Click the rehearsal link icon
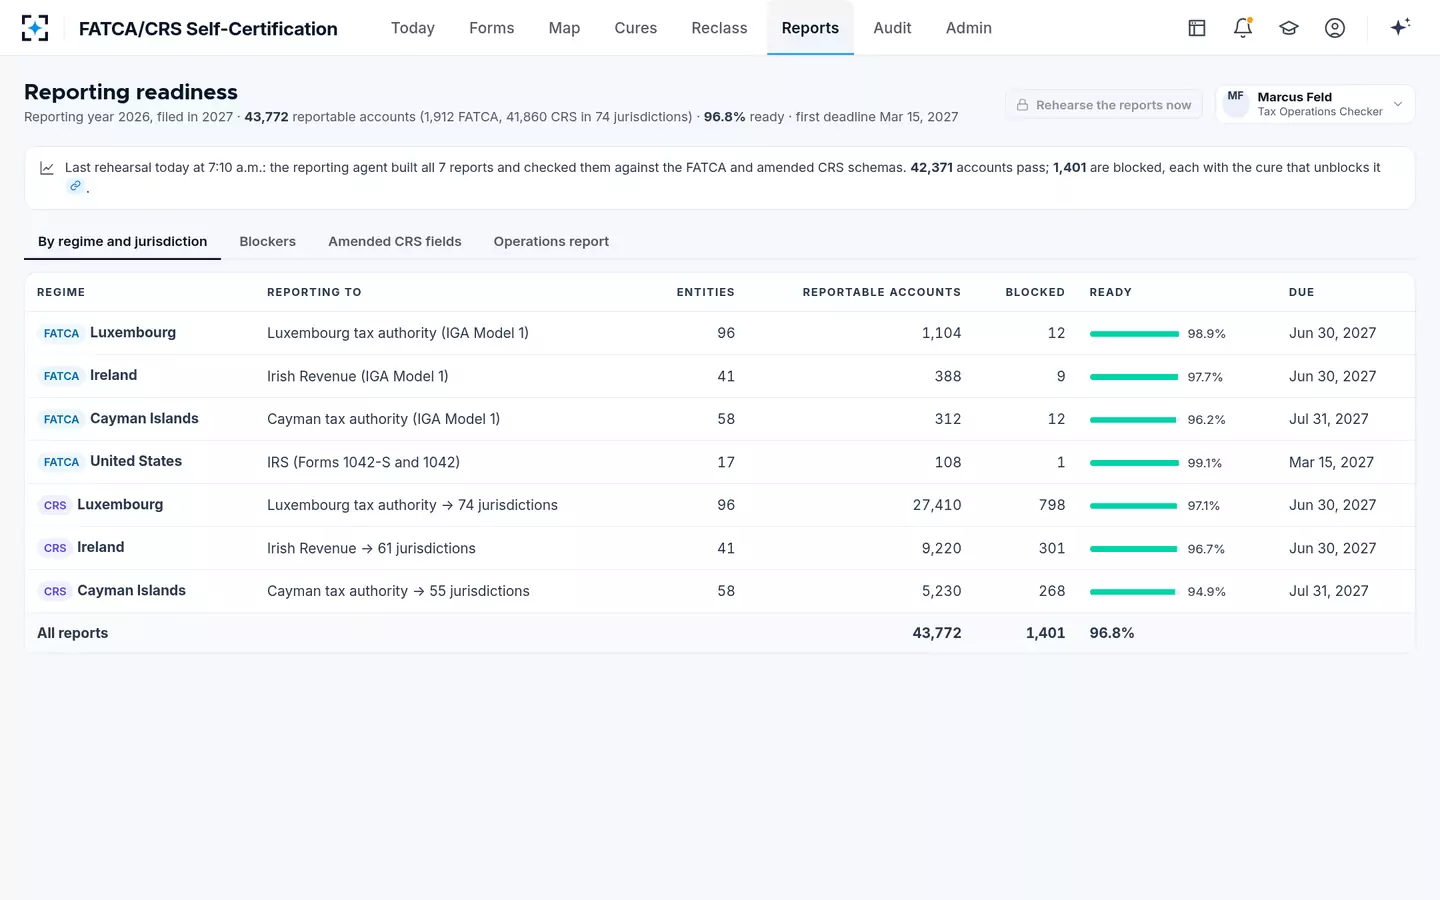 (x=75, y=186)
